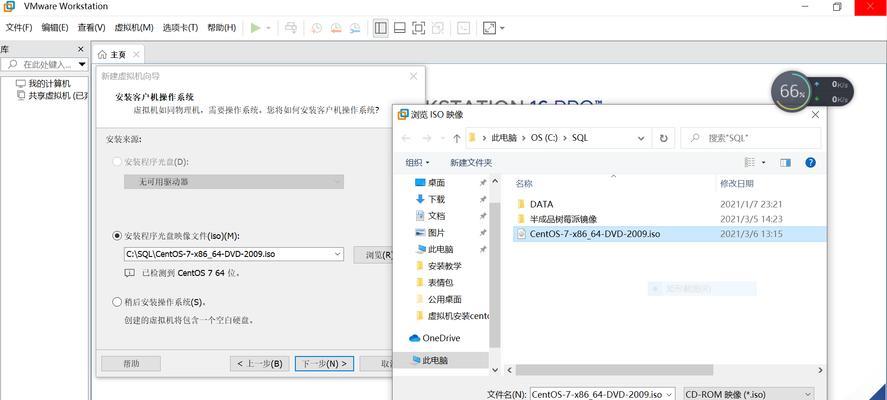Click the refresh icon in address bar
This screenshot has height=400, width=887.
664,137
